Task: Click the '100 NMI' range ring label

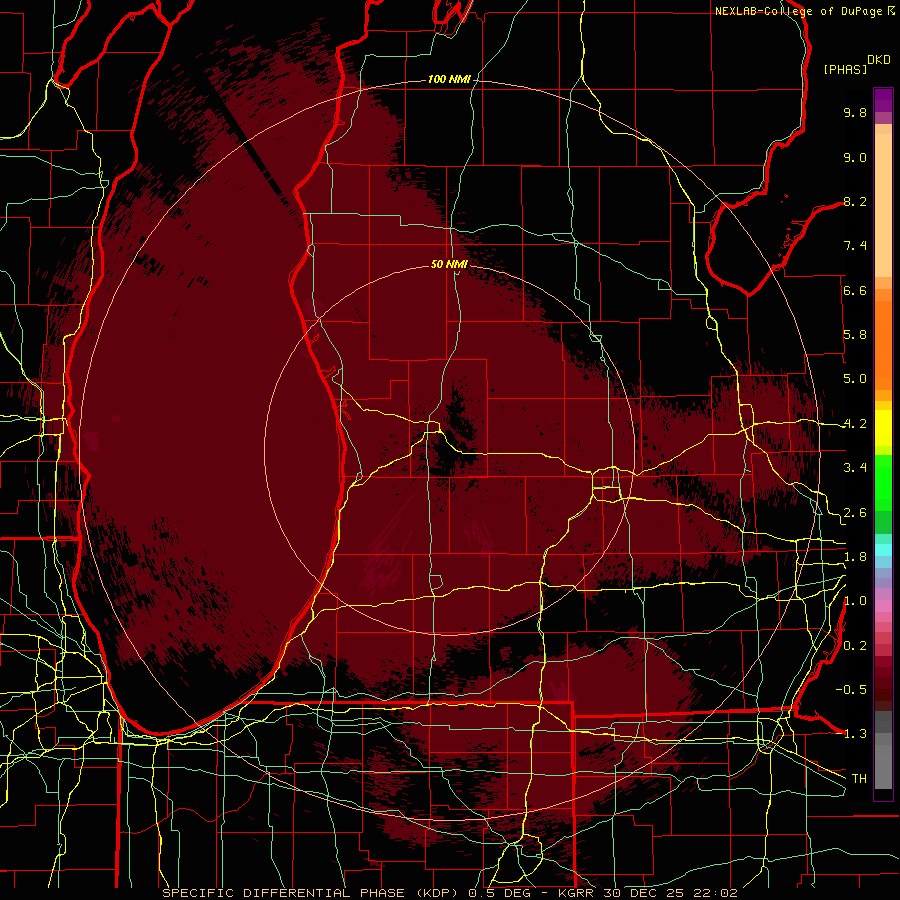Action: (449, 79)
